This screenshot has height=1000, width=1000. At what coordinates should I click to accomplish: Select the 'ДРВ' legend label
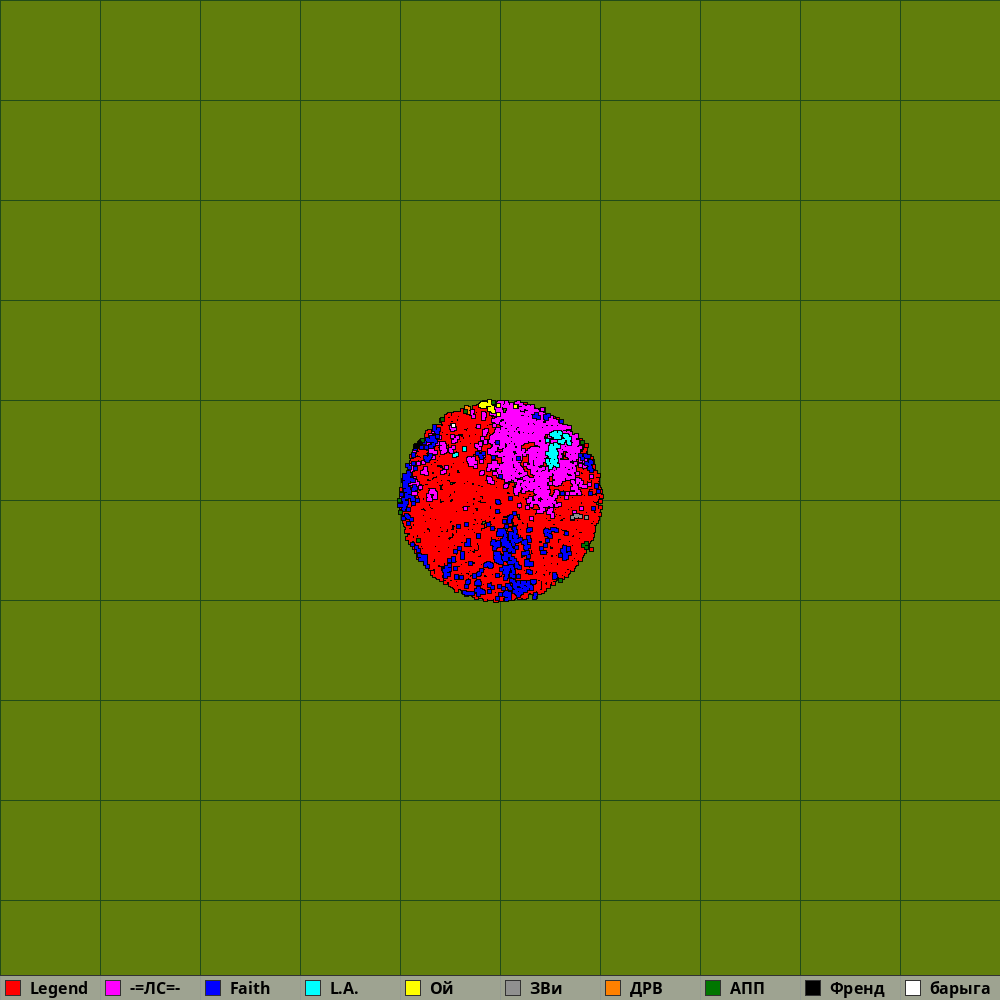tap(646, 988)
